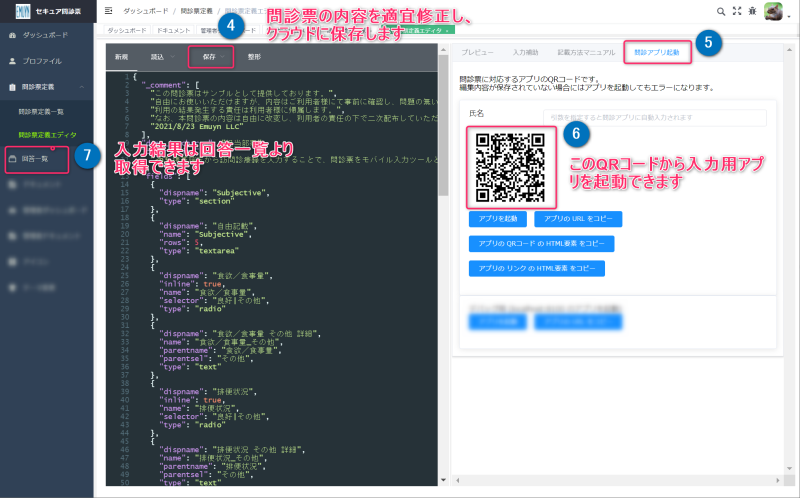The width and height of the screenshot is (800, 498).
Task: Click the 回答一覧 inbox icon
Action: (13, 159)
